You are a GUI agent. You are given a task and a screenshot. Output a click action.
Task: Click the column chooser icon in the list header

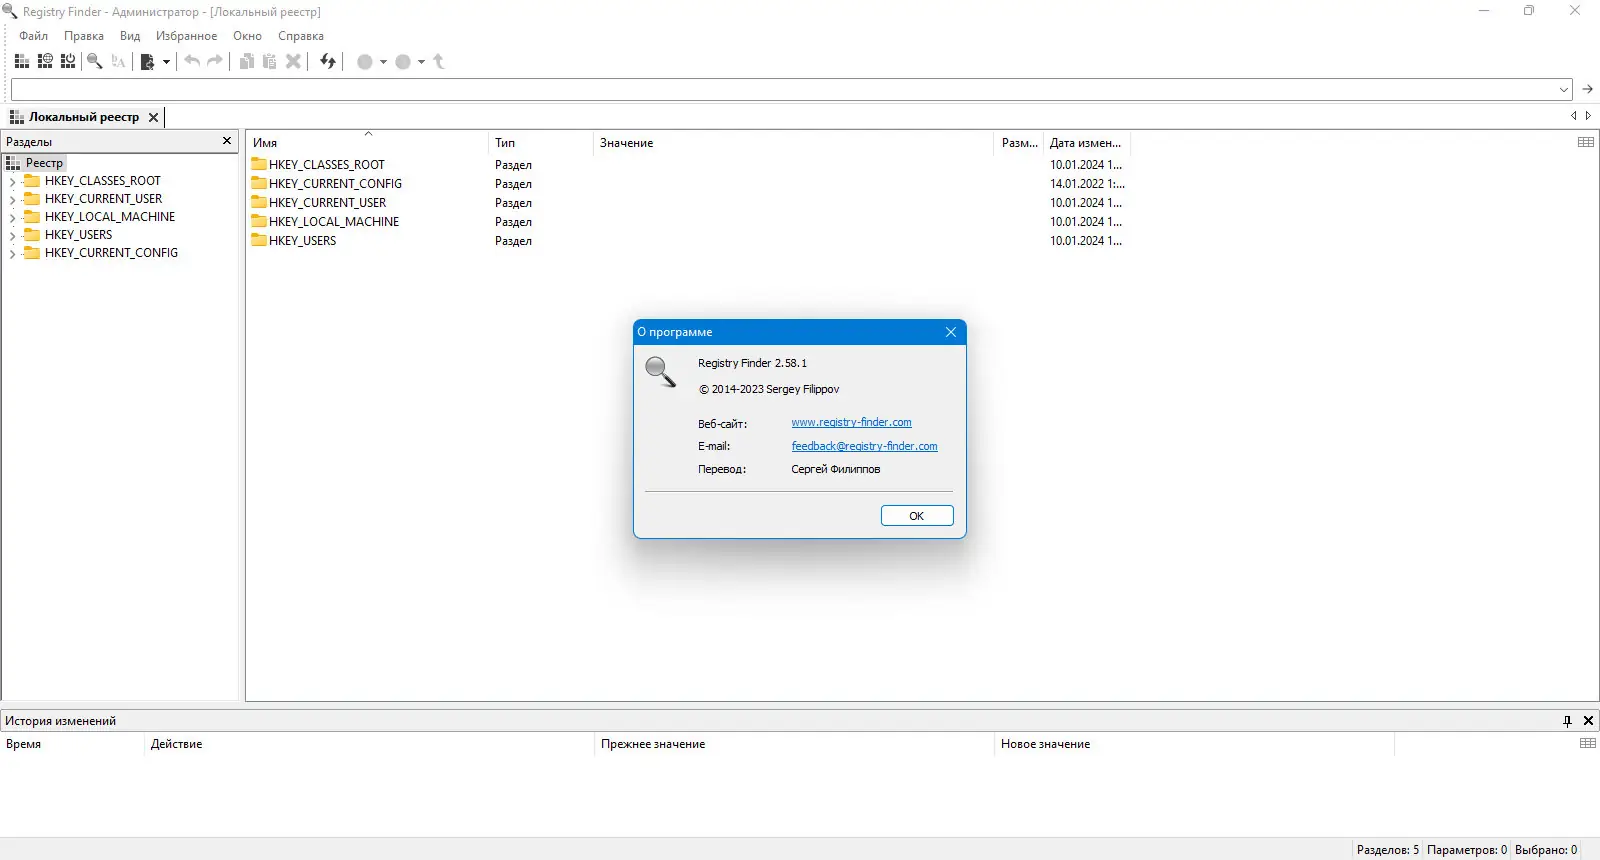click(x=1586, y=142)
